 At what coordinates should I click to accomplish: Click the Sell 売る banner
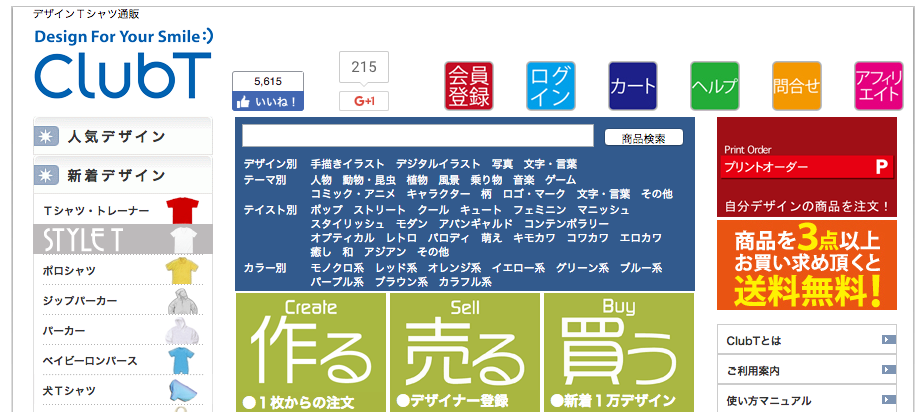click(x=465, y=352)
